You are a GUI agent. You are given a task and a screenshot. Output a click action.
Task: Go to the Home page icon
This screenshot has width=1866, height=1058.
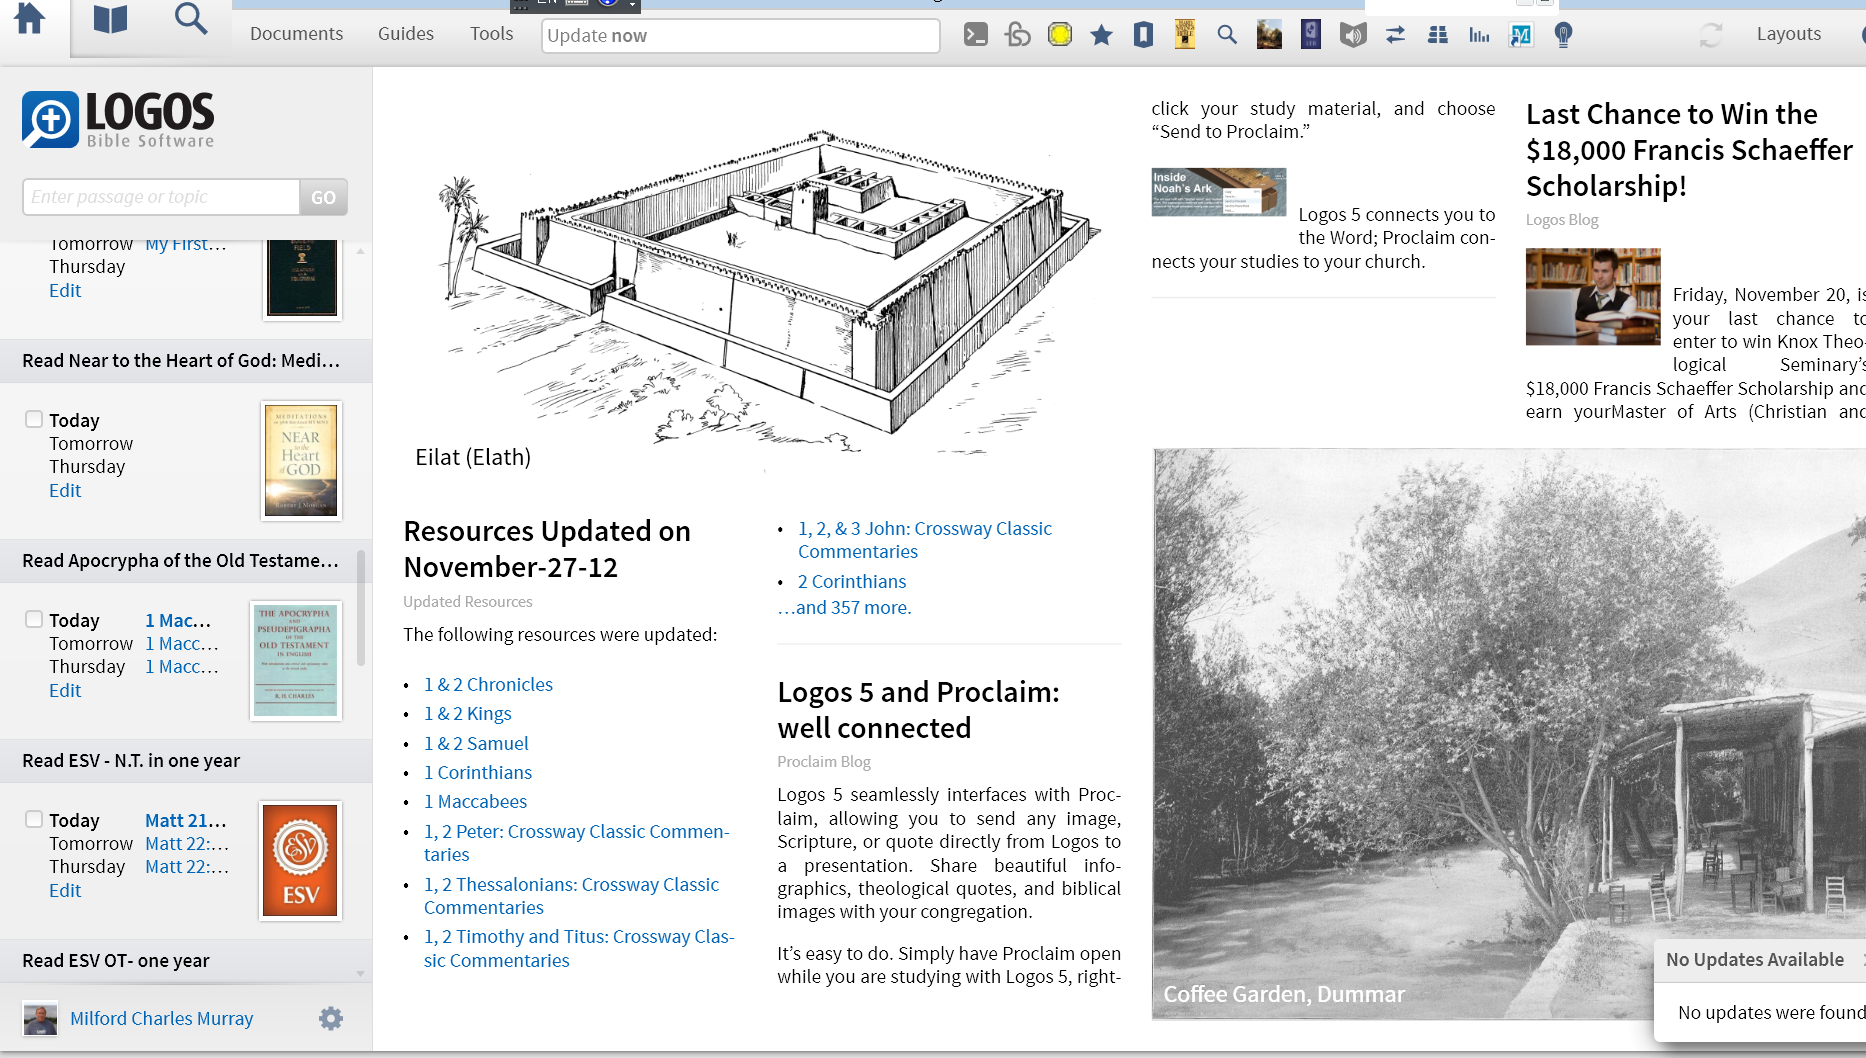click(30, 20)
